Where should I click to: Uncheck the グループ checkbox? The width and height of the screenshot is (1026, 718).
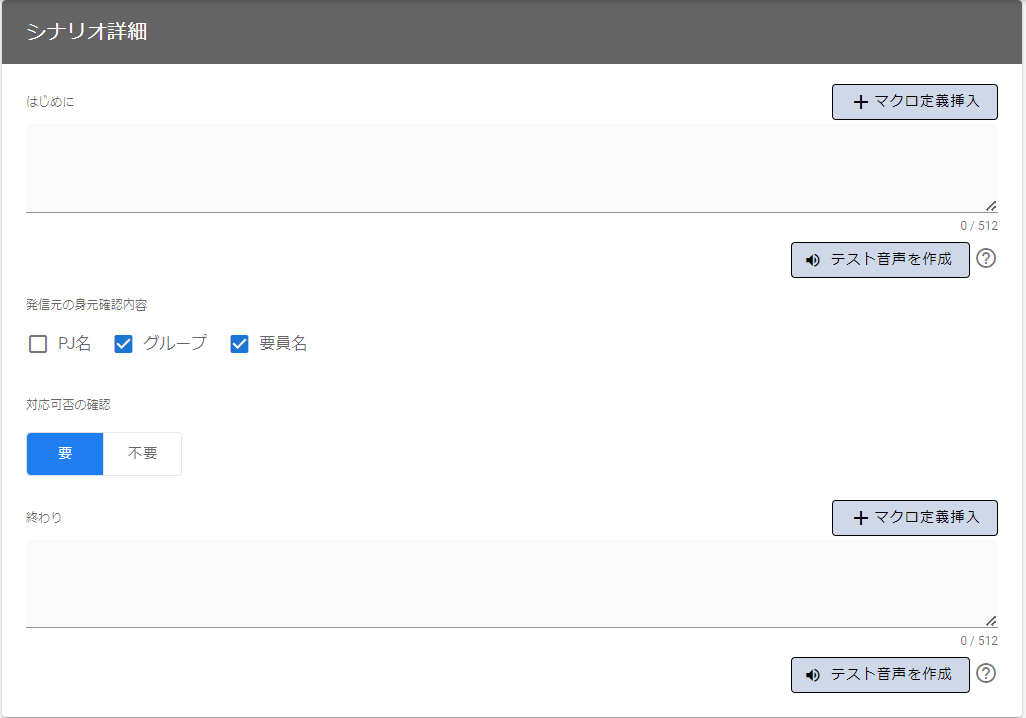point(124,344)
